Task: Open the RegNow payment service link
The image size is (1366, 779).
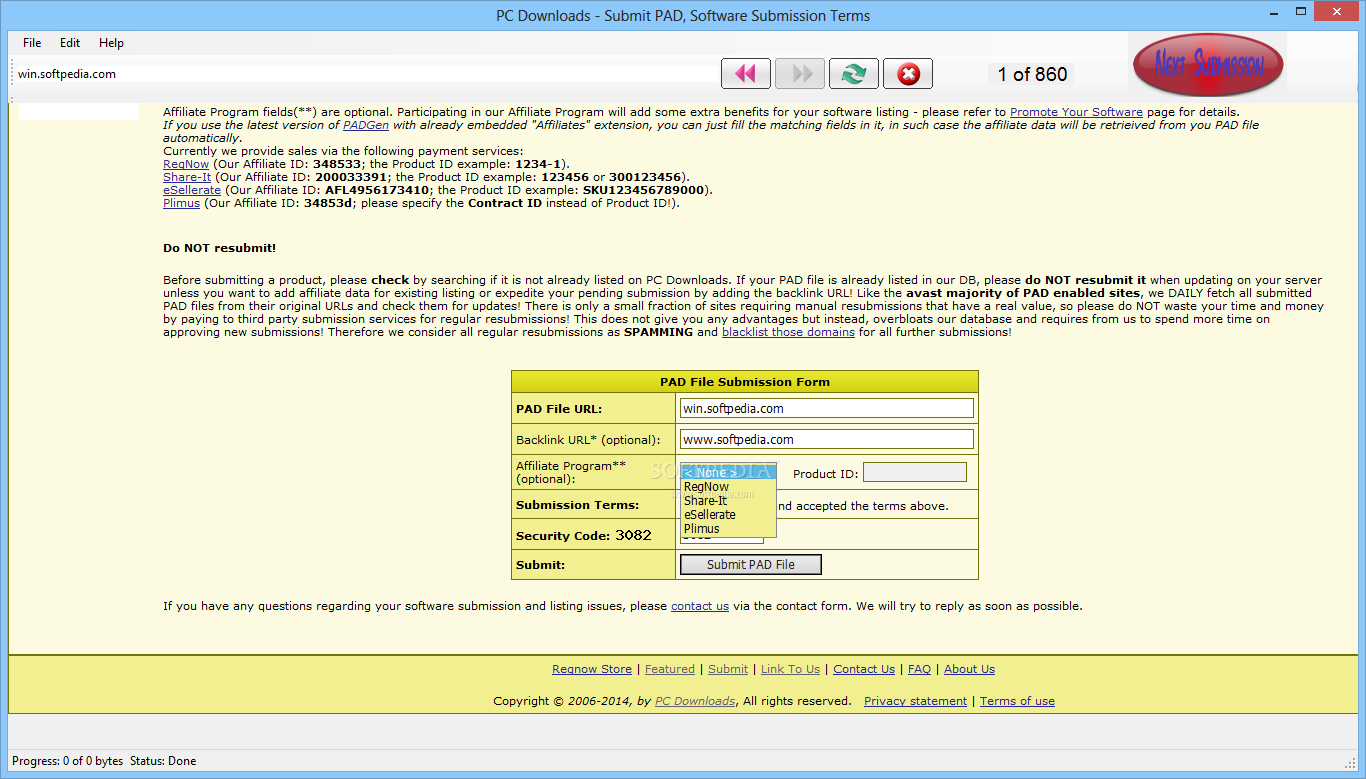Action: [186, 164]
